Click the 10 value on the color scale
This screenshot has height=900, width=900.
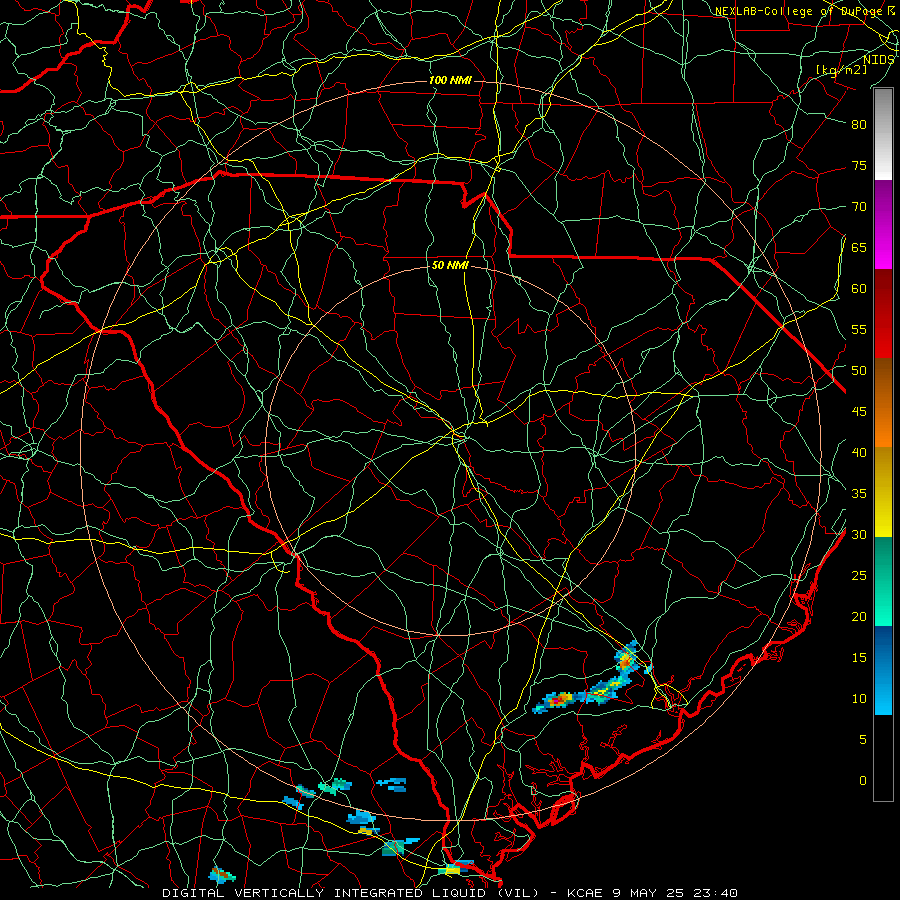point(859,699)
